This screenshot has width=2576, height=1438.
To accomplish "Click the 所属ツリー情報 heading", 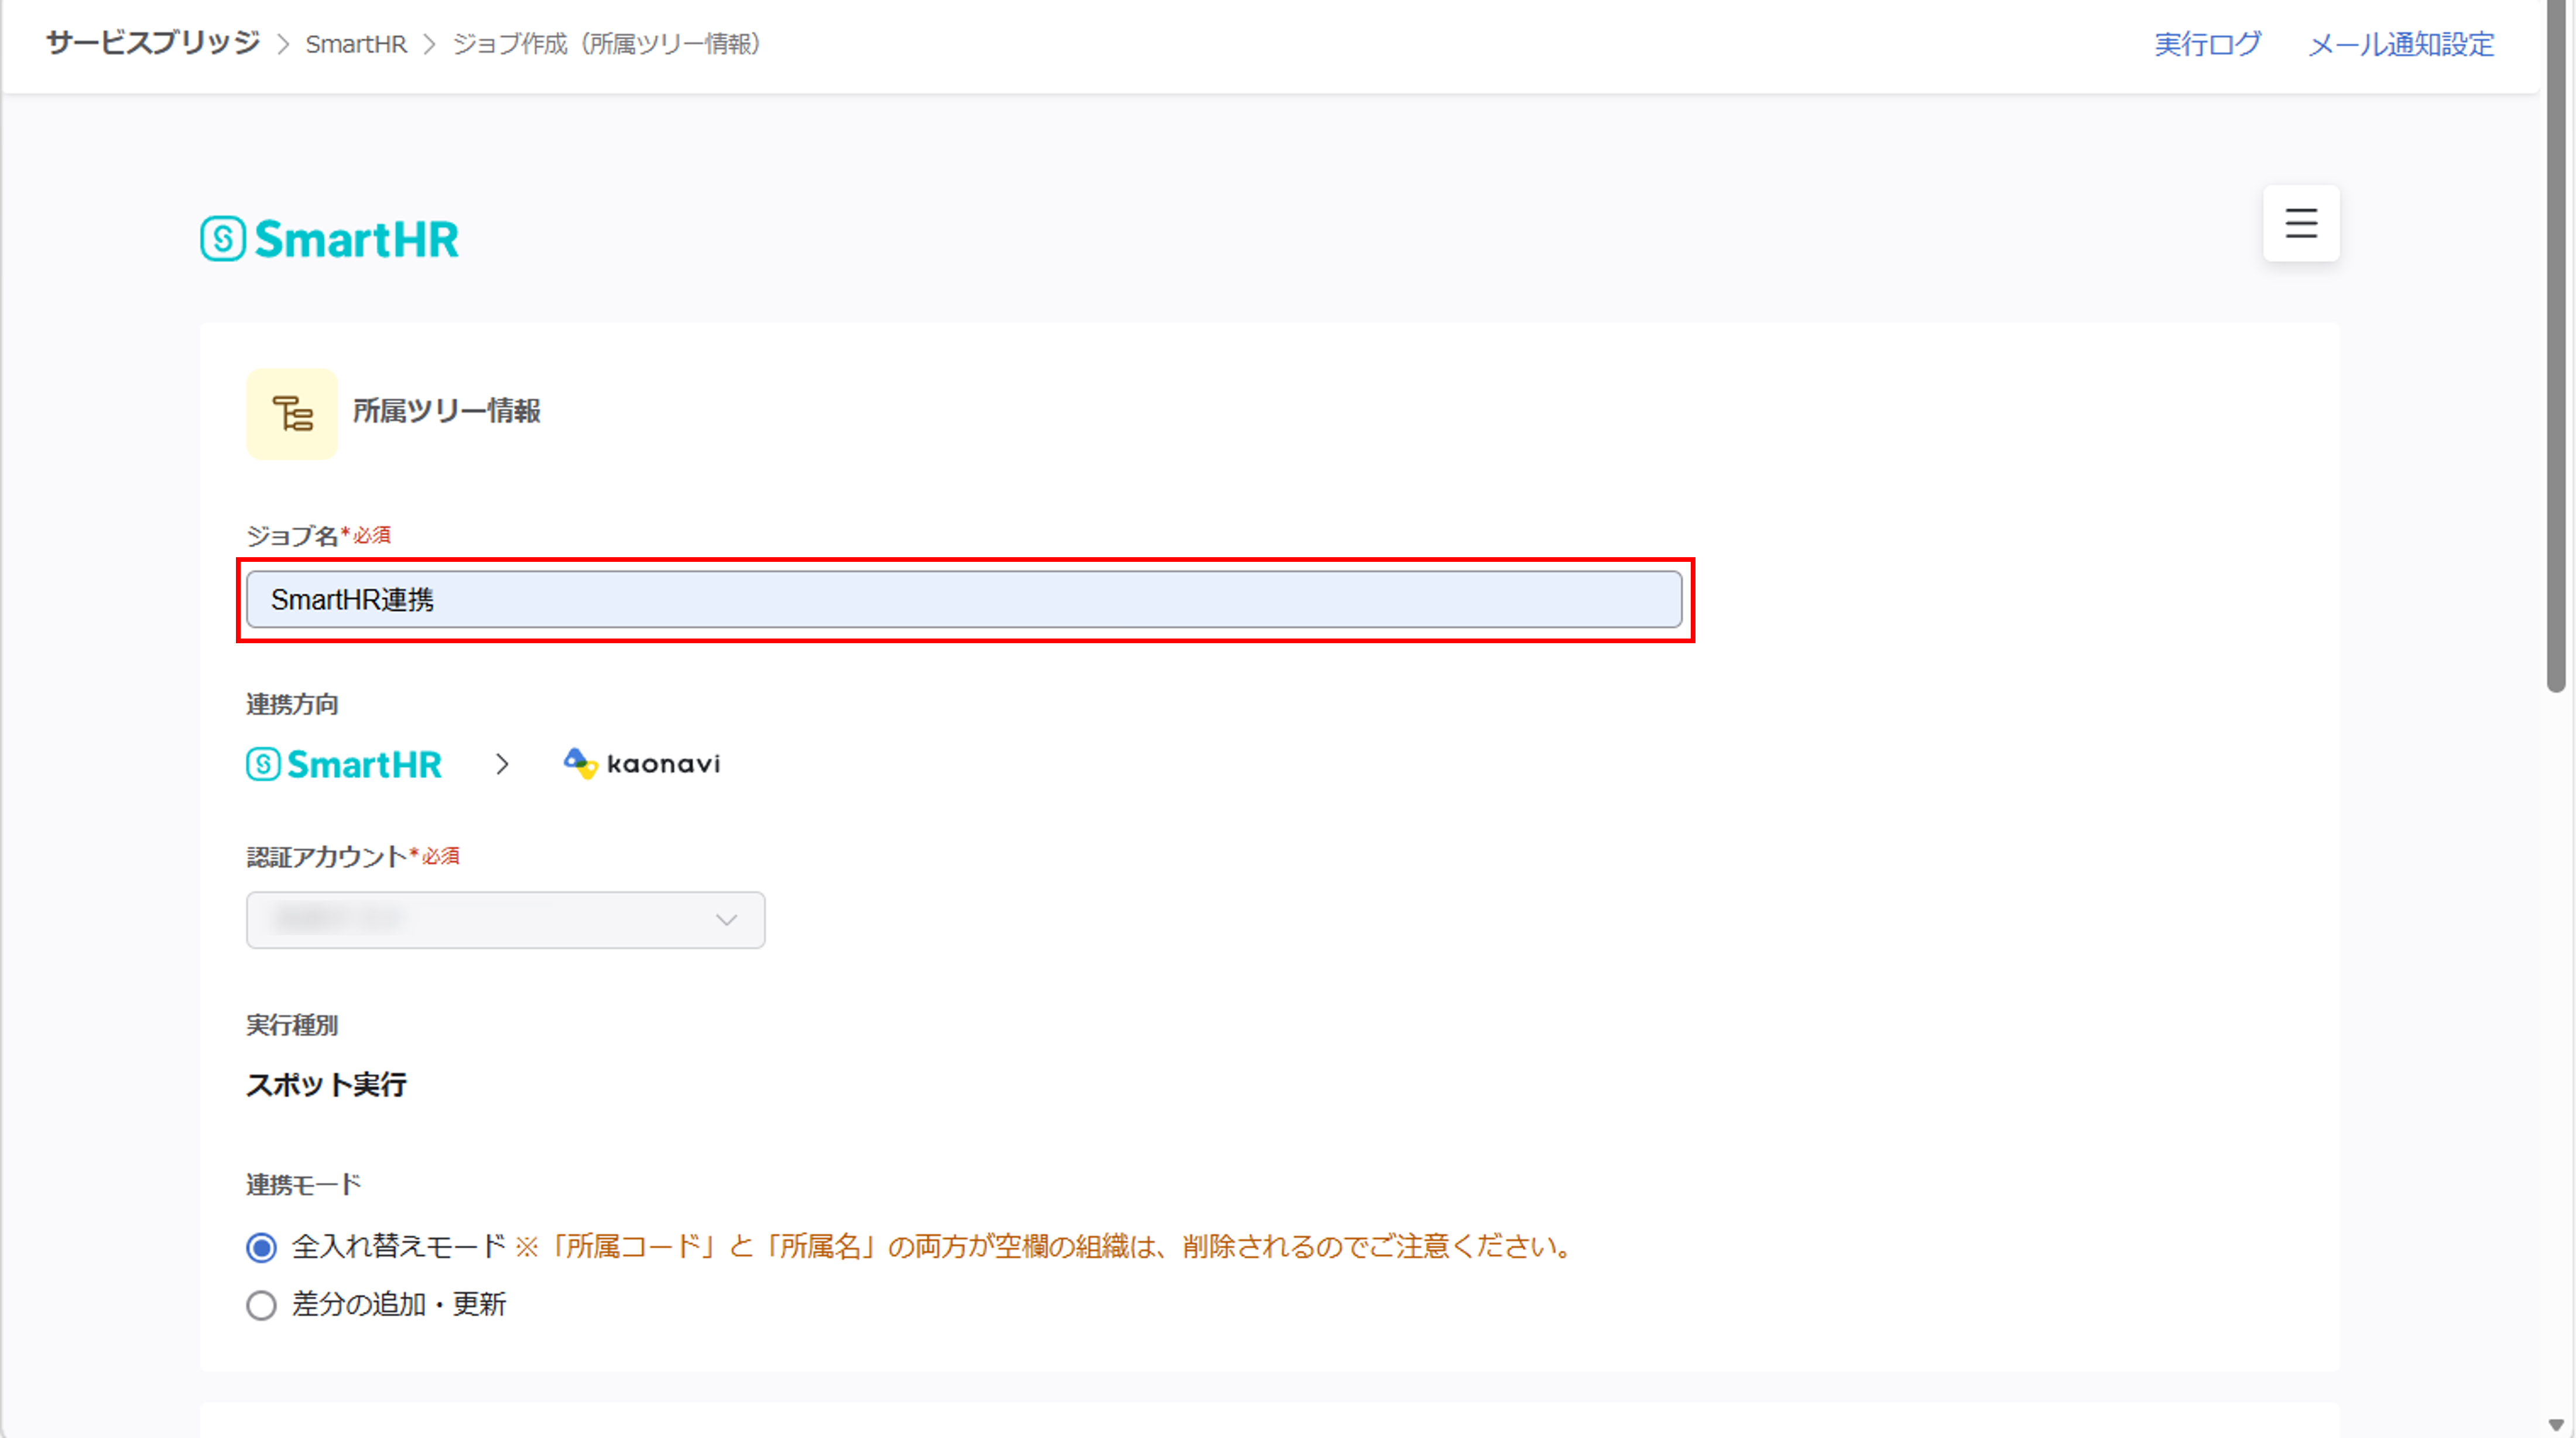I will pos(446,411).
